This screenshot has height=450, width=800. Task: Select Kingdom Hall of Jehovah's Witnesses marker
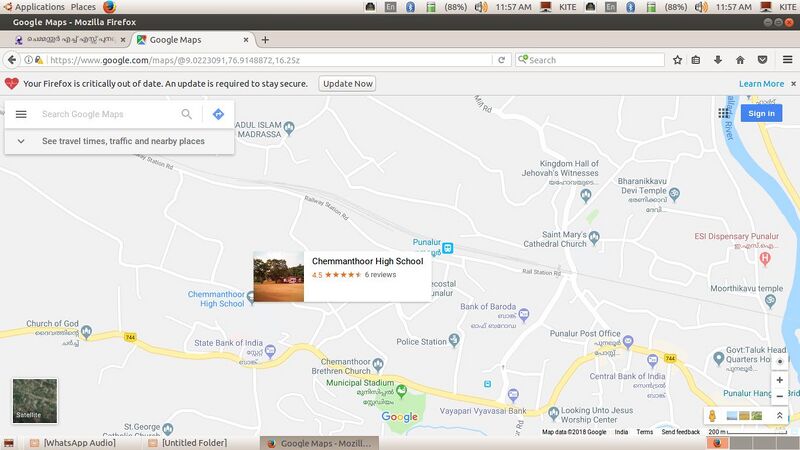point(586,195)
